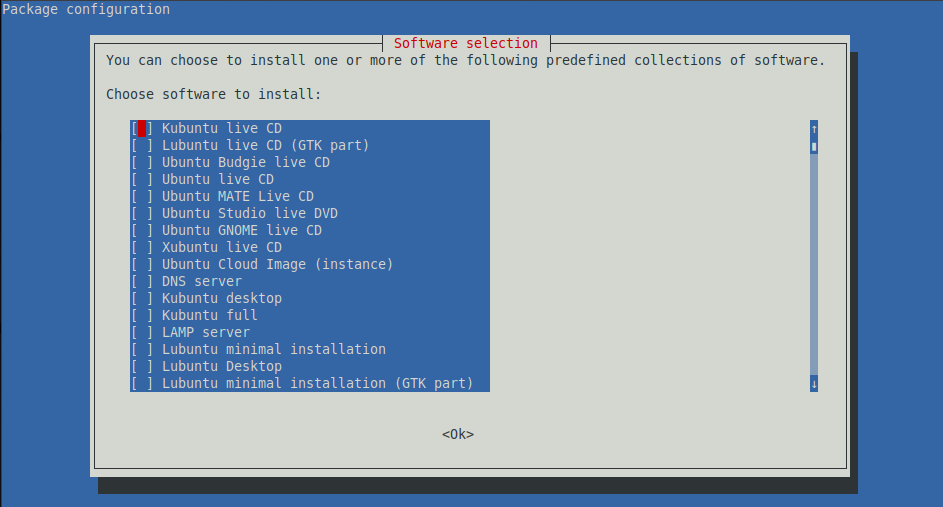Select the 'Ubuntu Studio live DVD' label

(250, 214)
